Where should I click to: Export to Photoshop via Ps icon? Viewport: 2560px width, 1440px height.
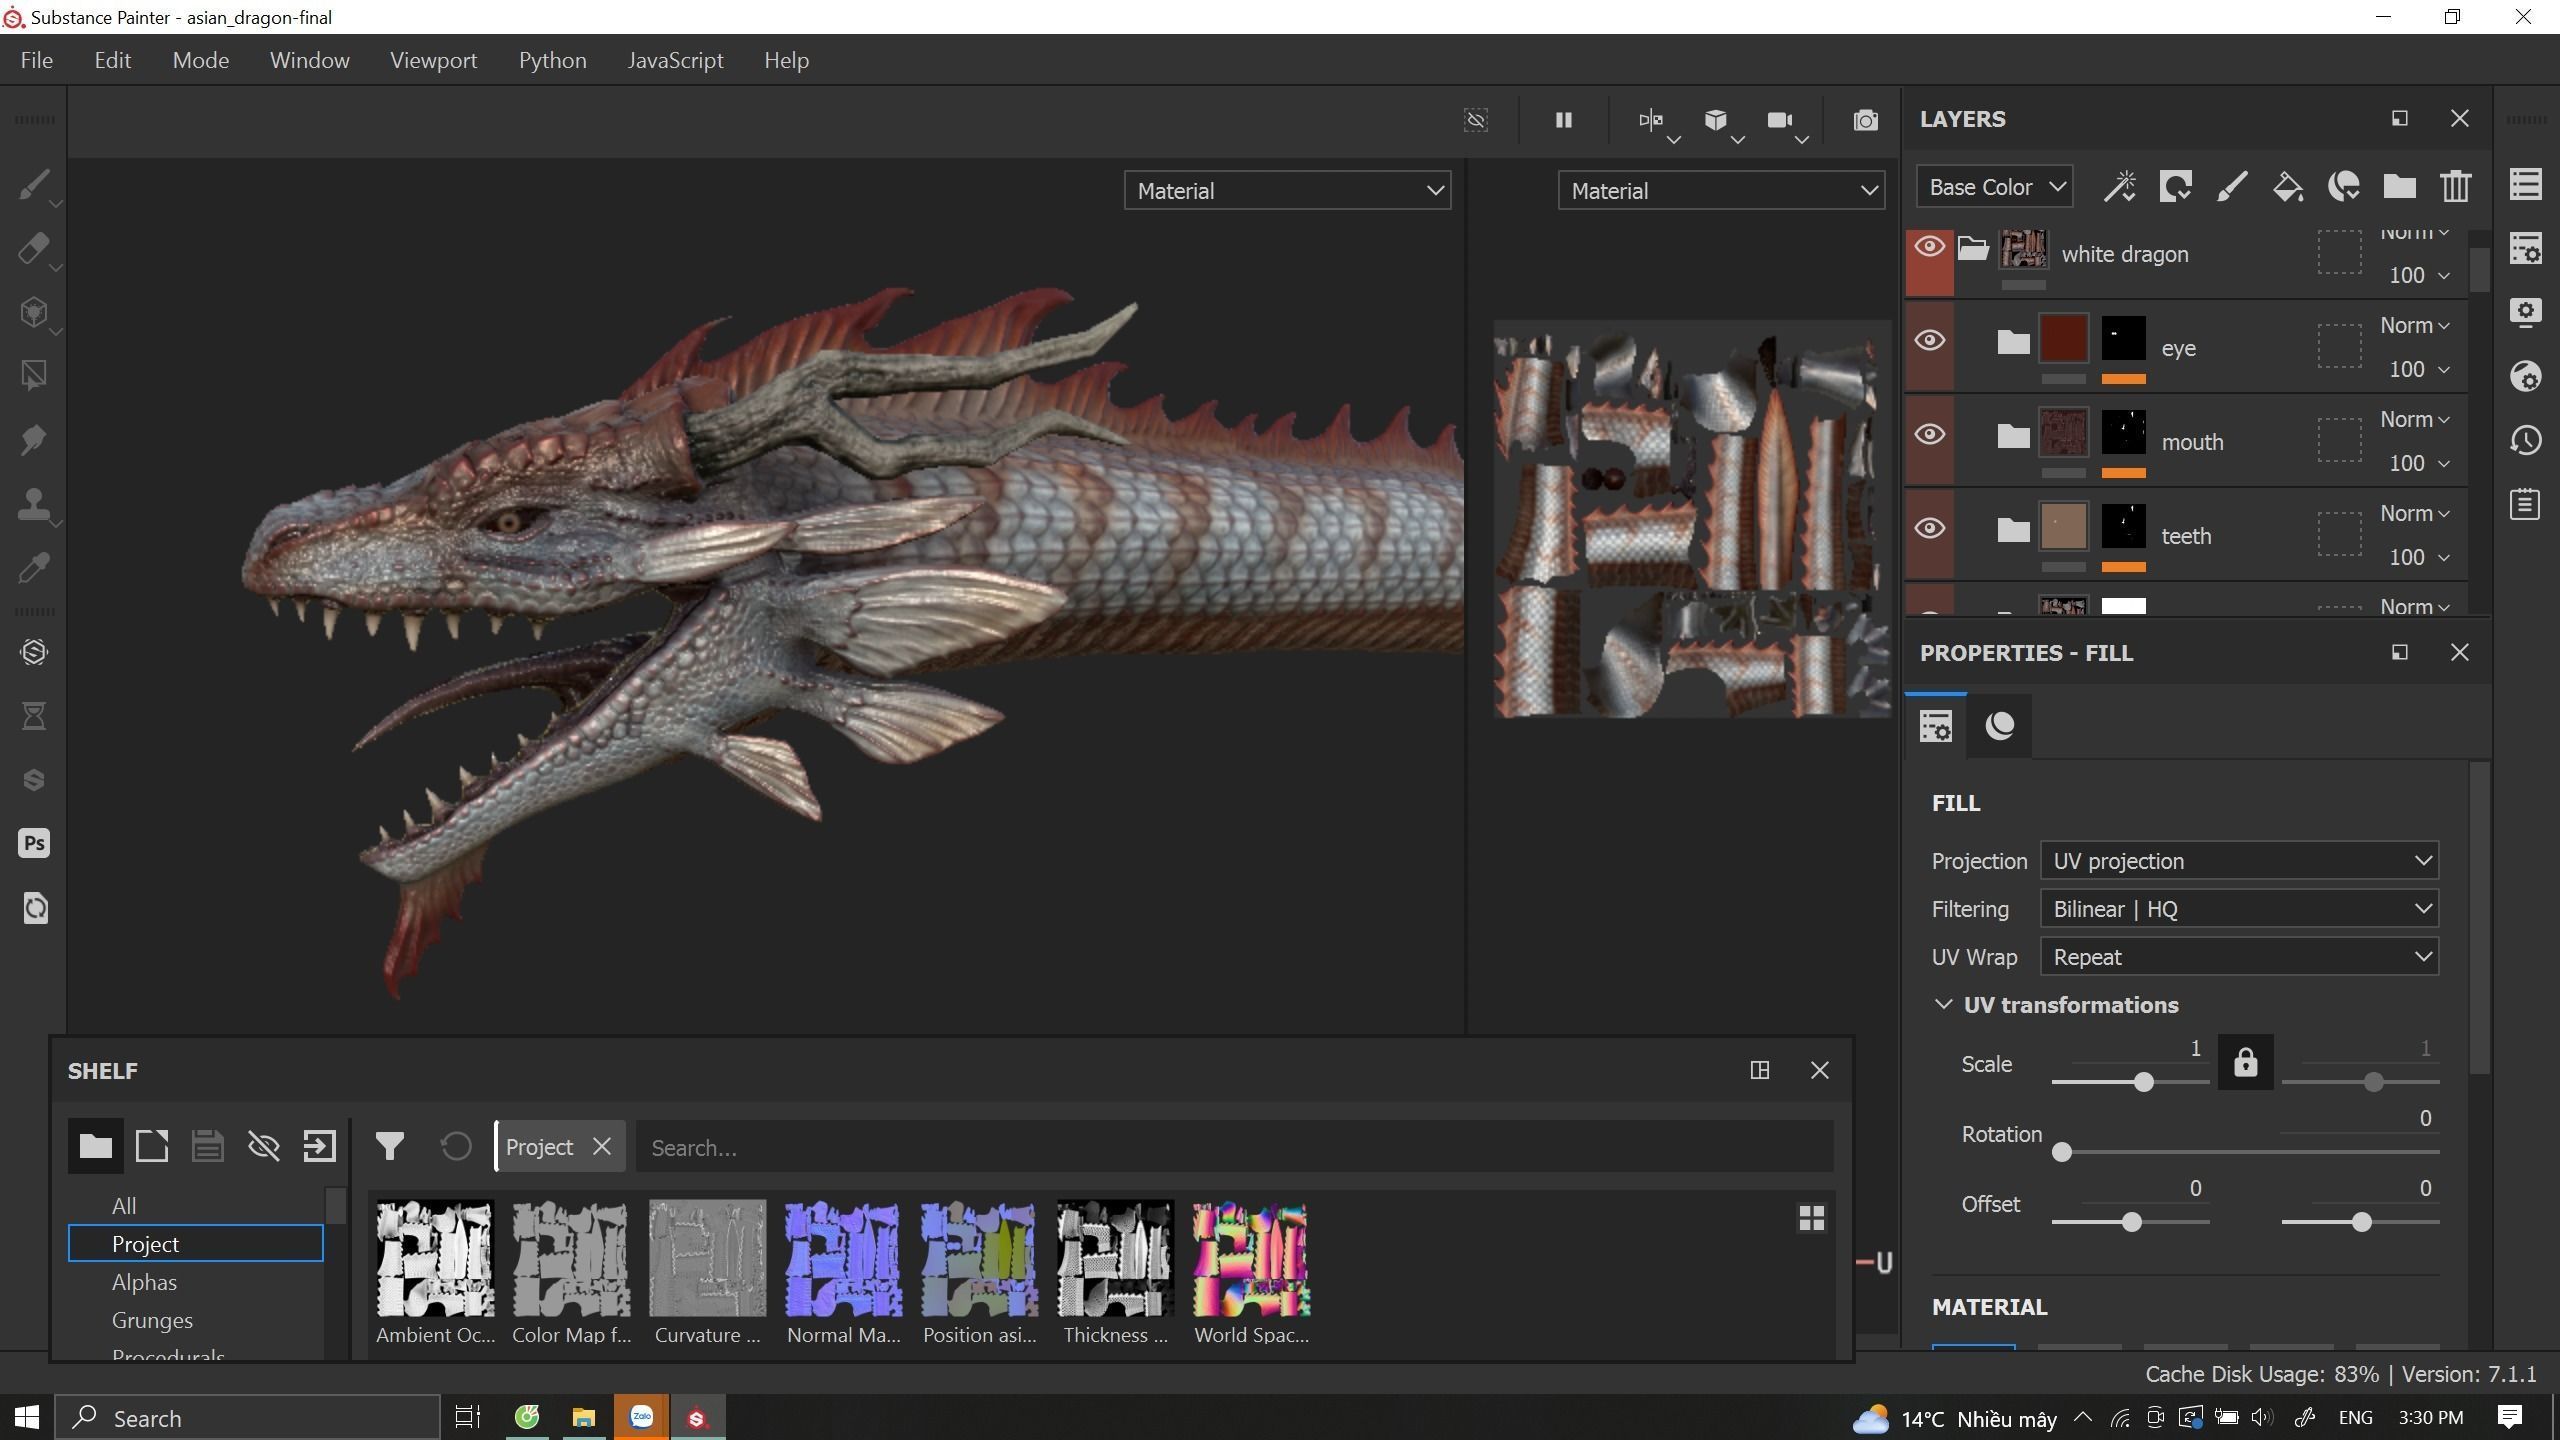[x=34, y=843]
